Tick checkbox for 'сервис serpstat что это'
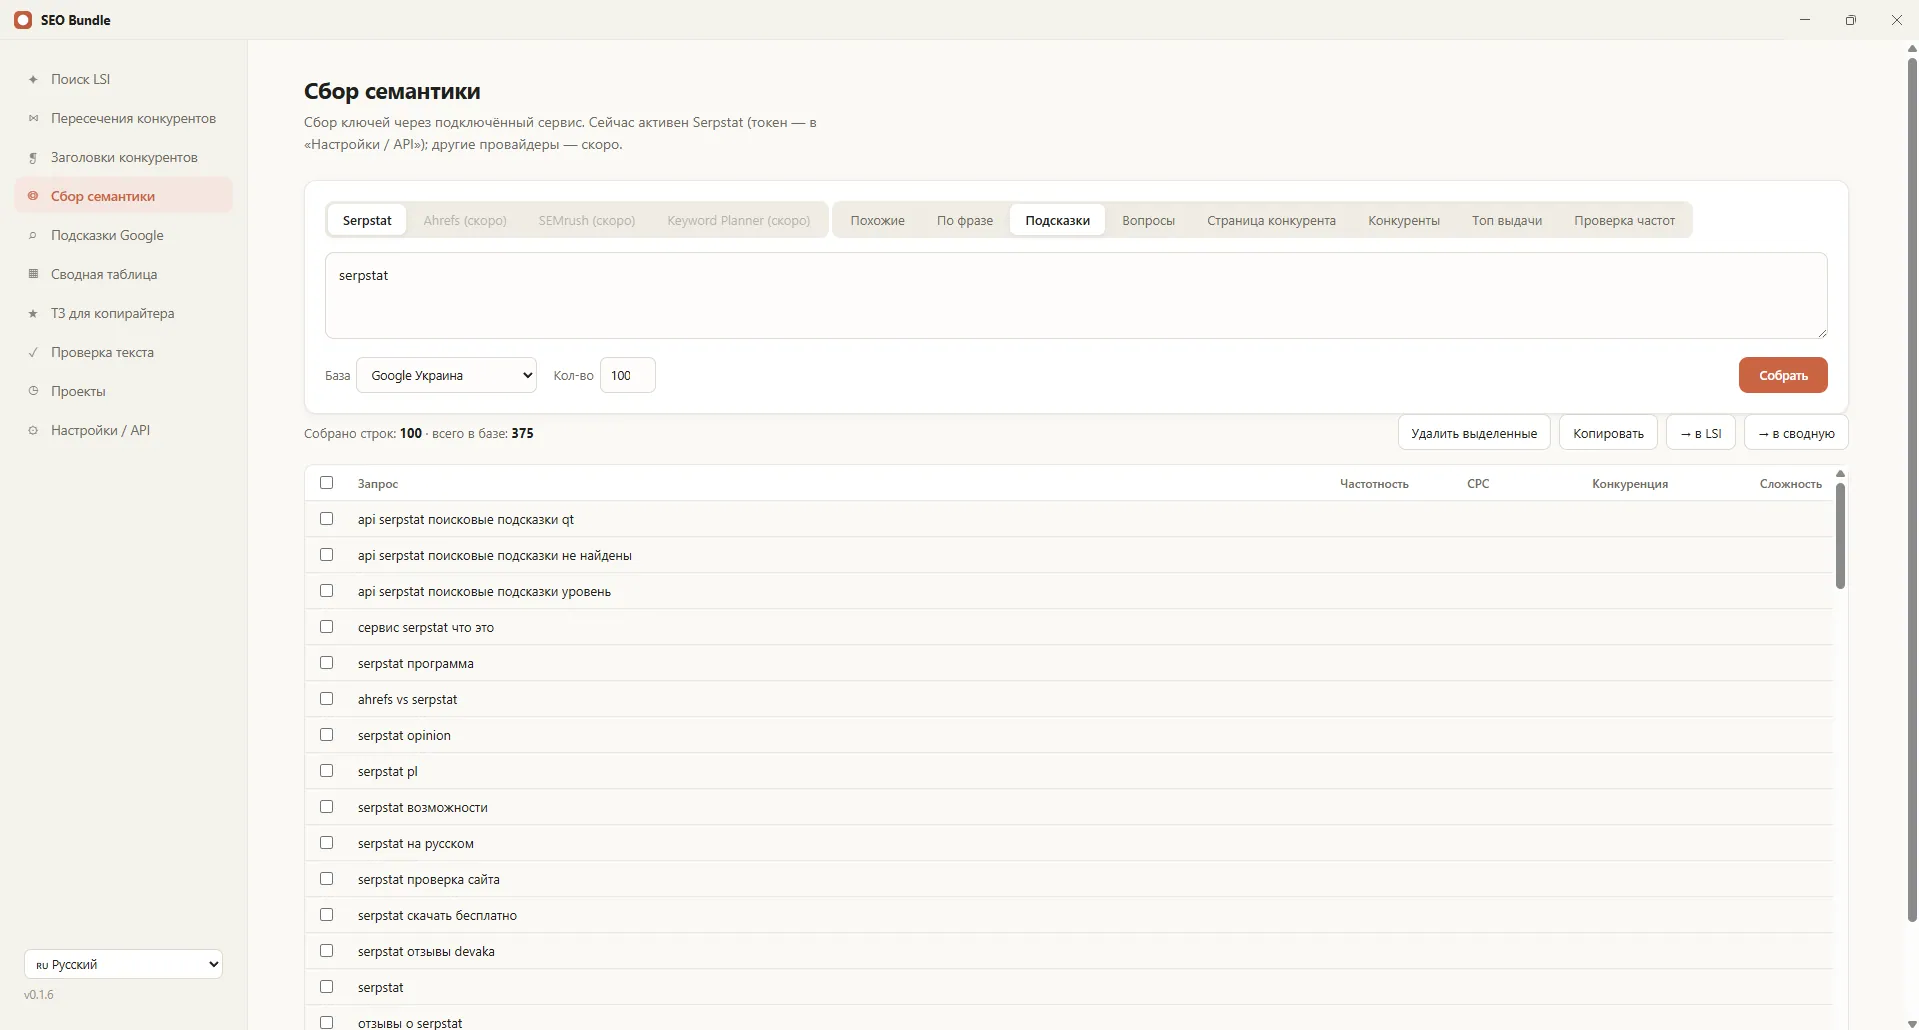The width and height of the screenshot is (1919, 1030). 326,627
